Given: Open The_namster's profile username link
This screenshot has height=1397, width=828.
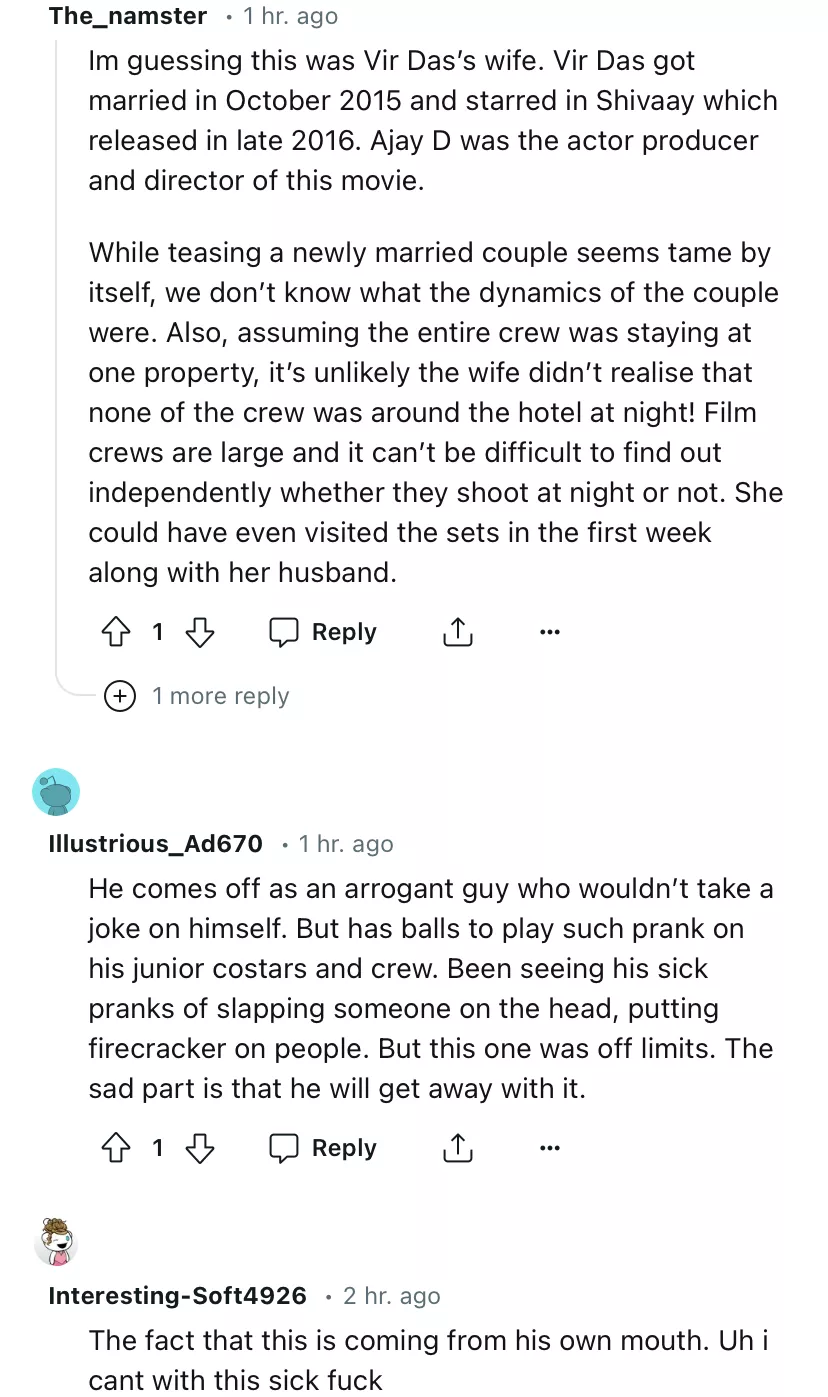Looking at the screenshot, I should pyautogui.click(x=127, y=16).
